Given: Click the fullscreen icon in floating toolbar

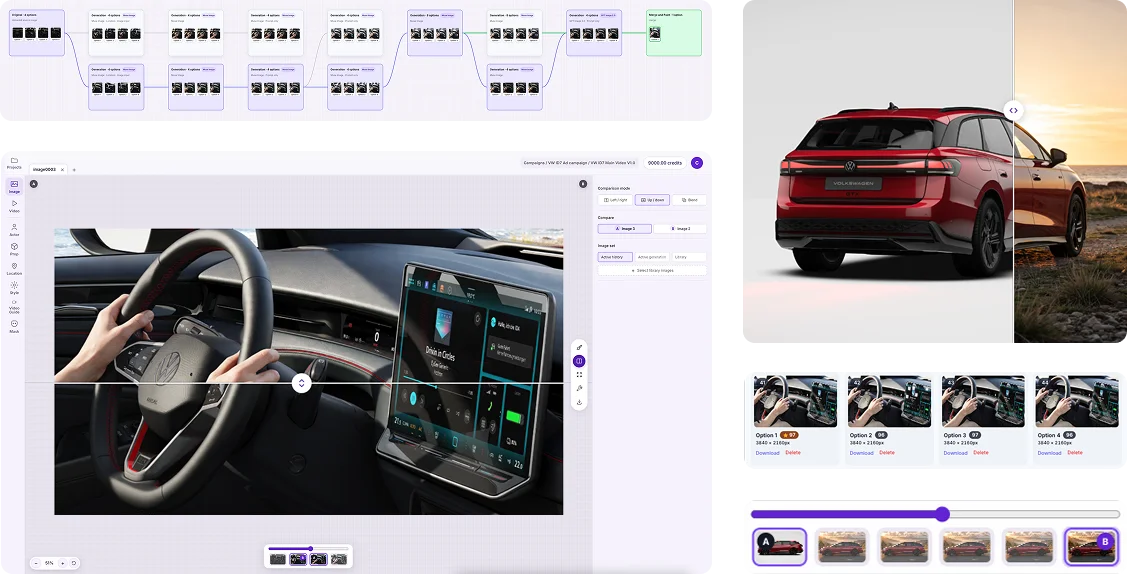Looking at the screenshot, I should click(x=579, y=374).
